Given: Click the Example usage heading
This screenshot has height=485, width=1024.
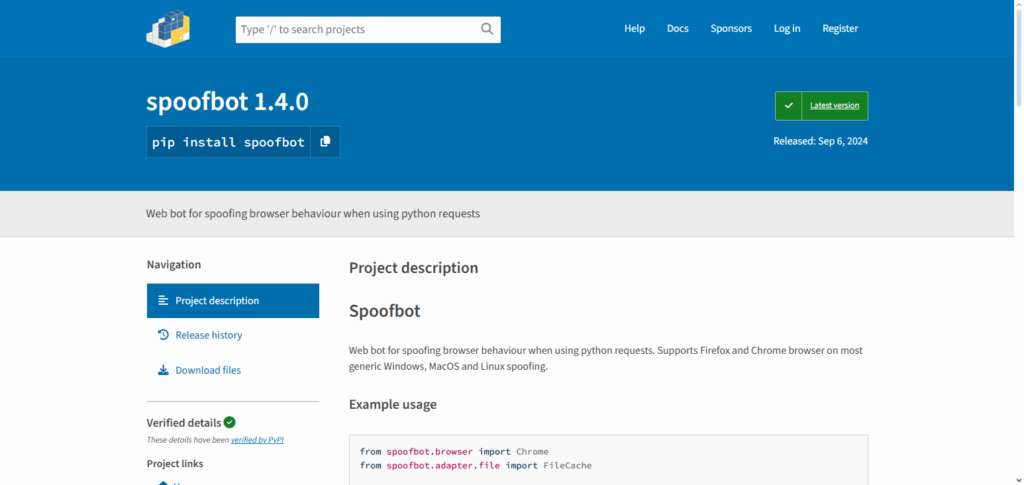Looking at the screenshot, I should [392, 404].
